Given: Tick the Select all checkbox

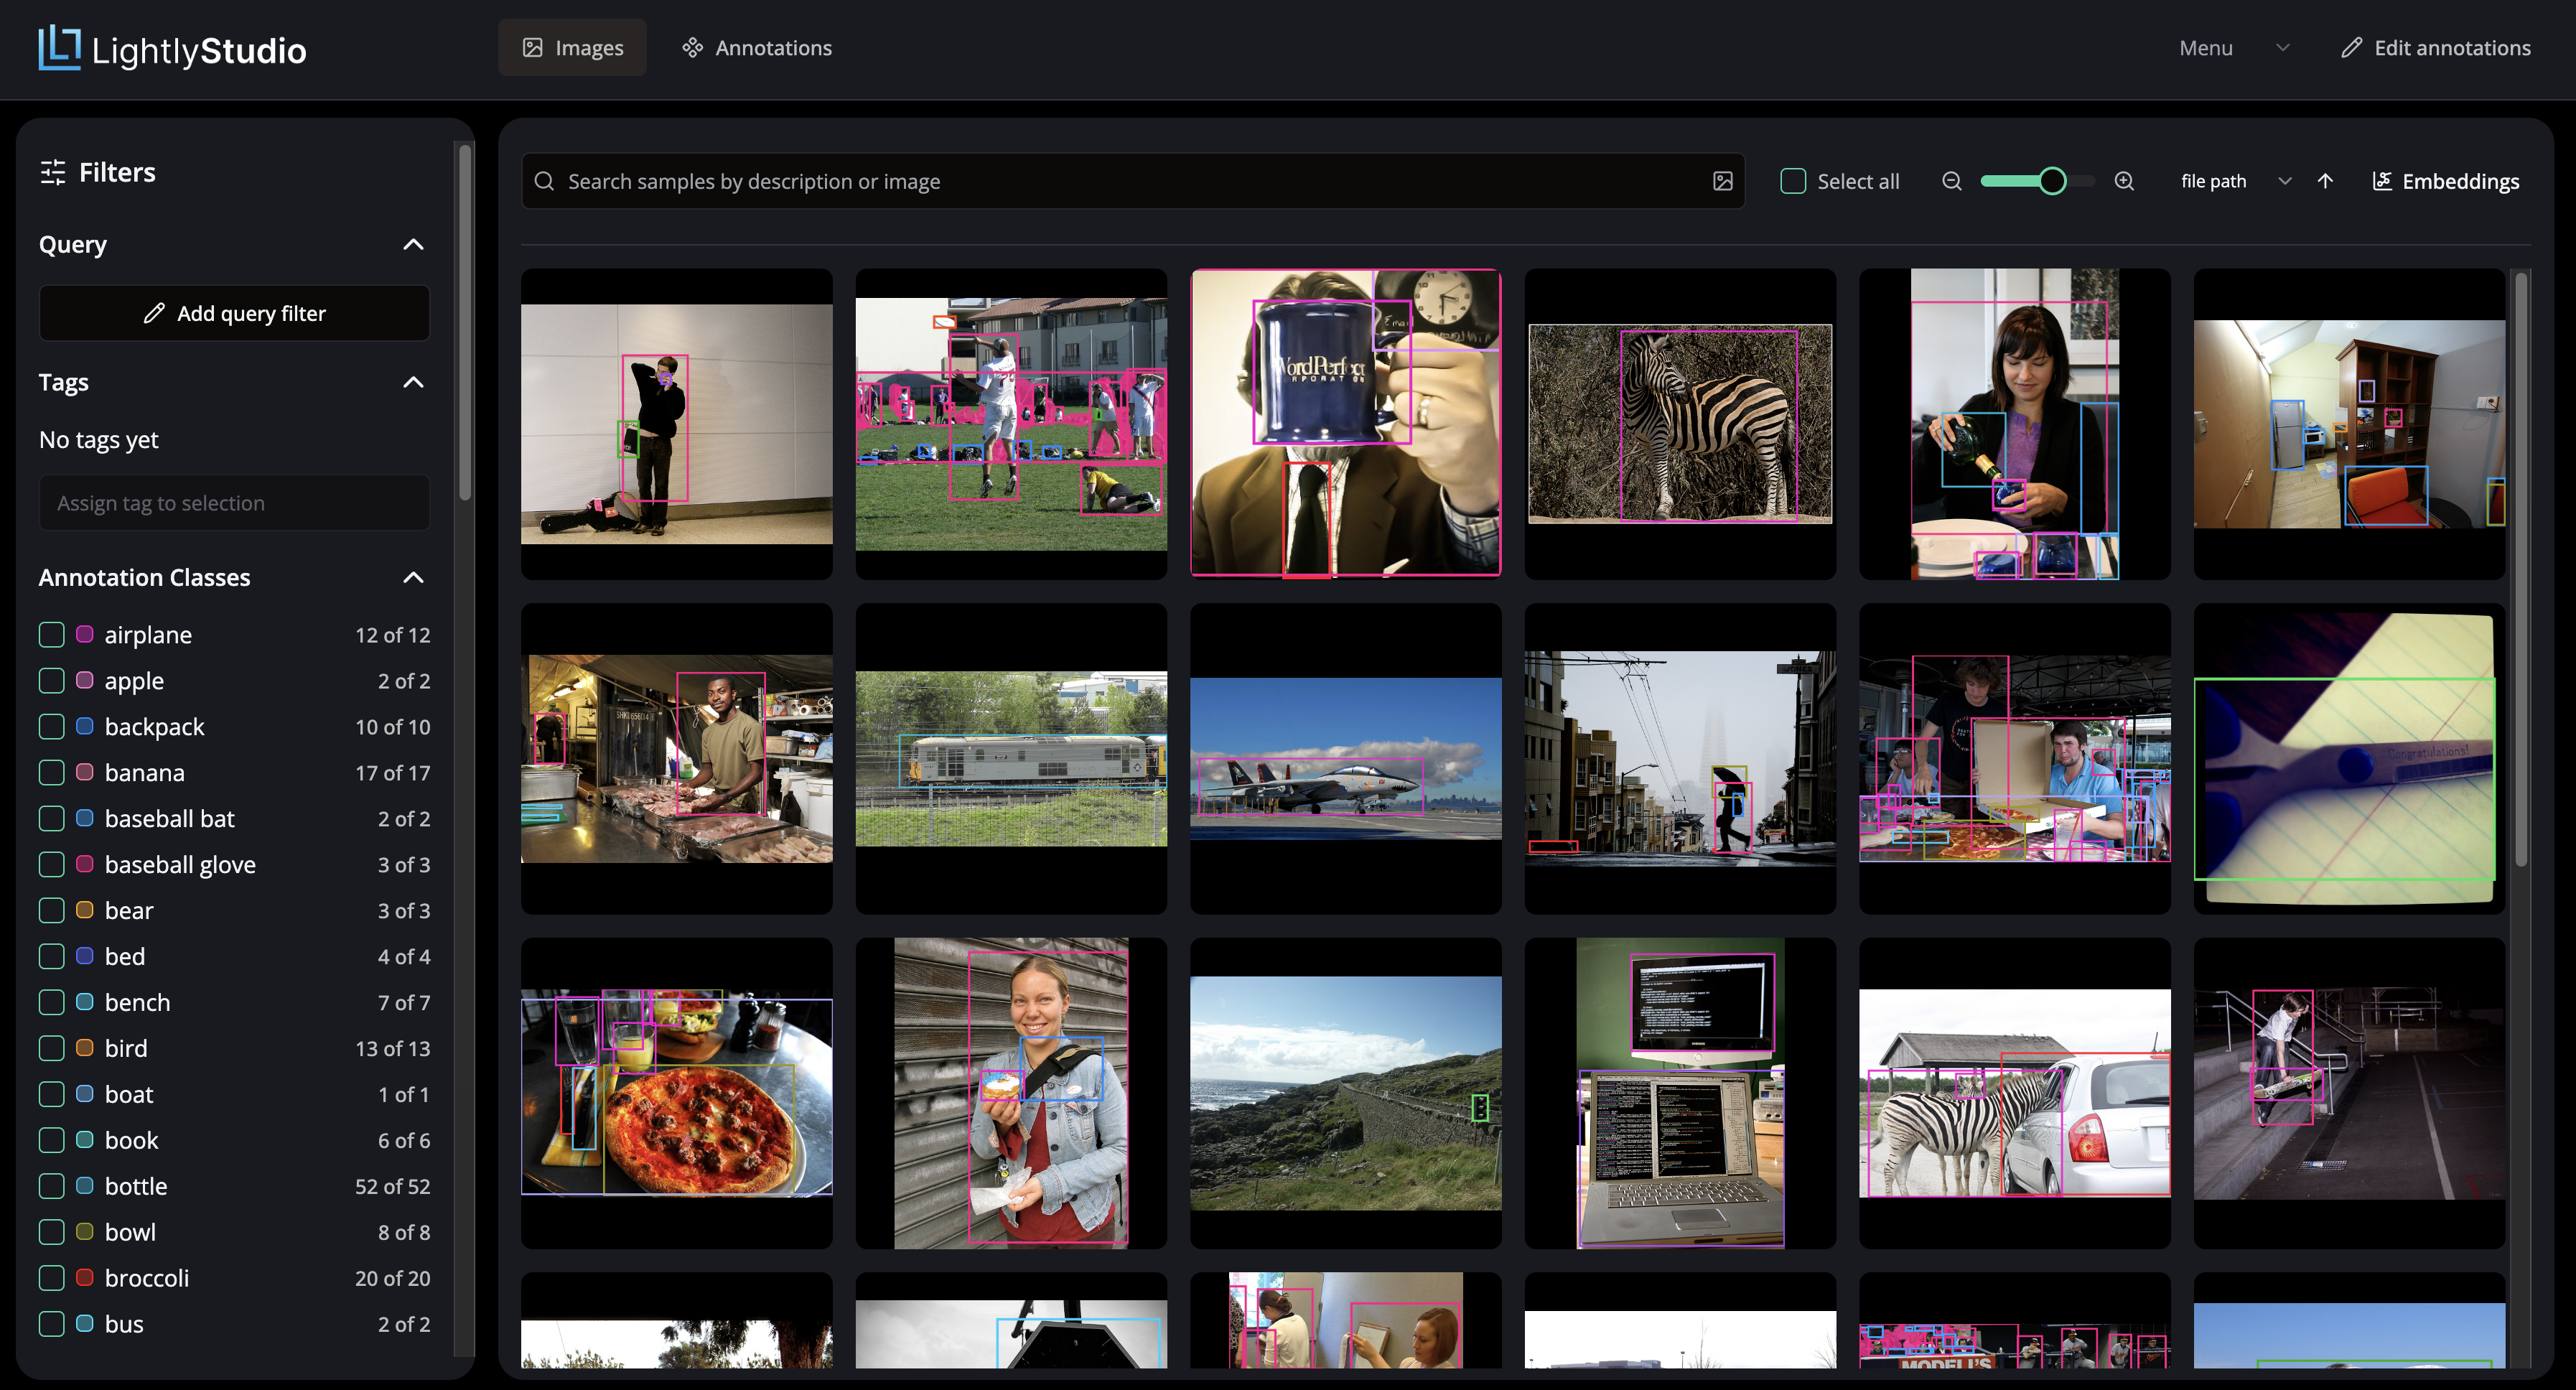Looking at the screenshot, I should [x=1793, y=181].
